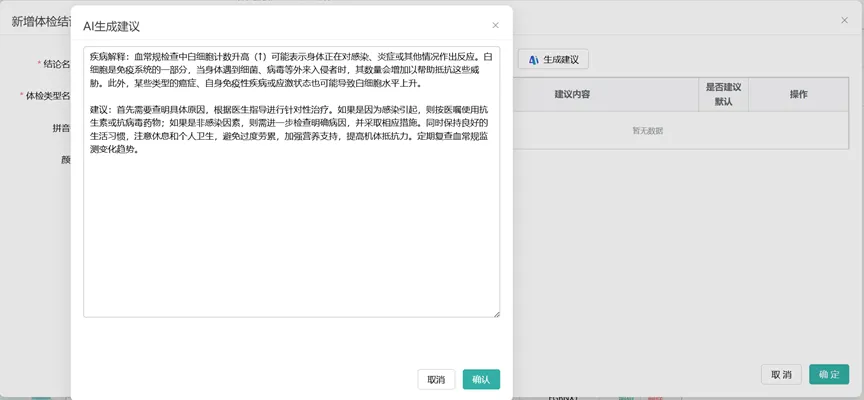This screenshot has height=400, width=864.
Task: Click the AI icon on 生成建议 button
Action: coord(534,60)
